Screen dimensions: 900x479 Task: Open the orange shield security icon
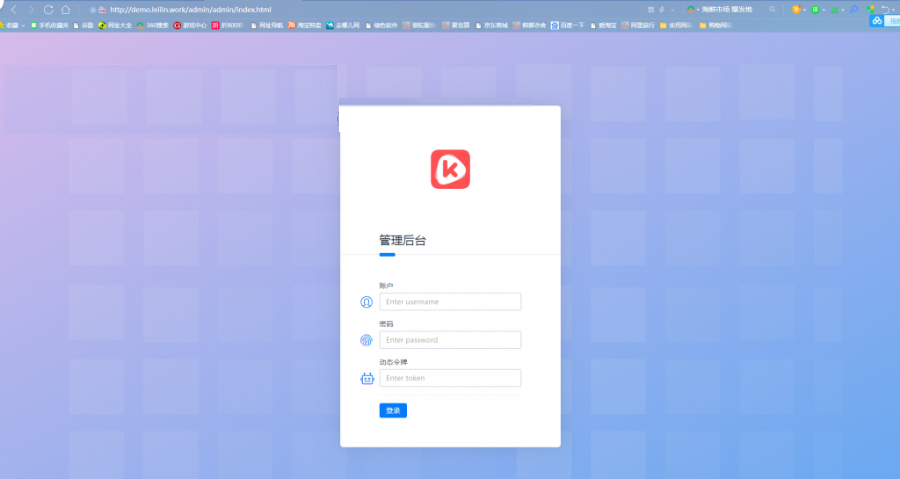(x=796, y=10)
